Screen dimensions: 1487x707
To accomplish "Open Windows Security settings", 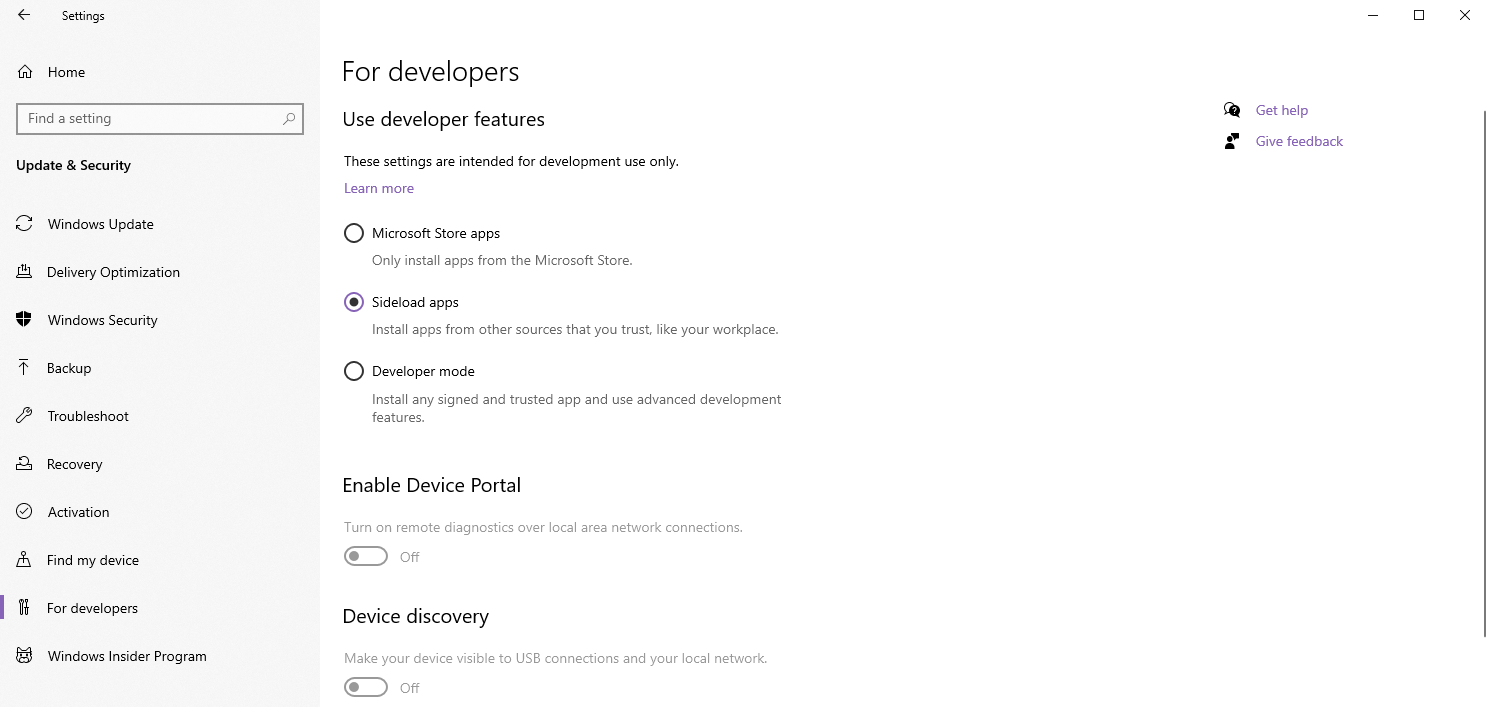I will pyautogui.click(x=24, y=320).
